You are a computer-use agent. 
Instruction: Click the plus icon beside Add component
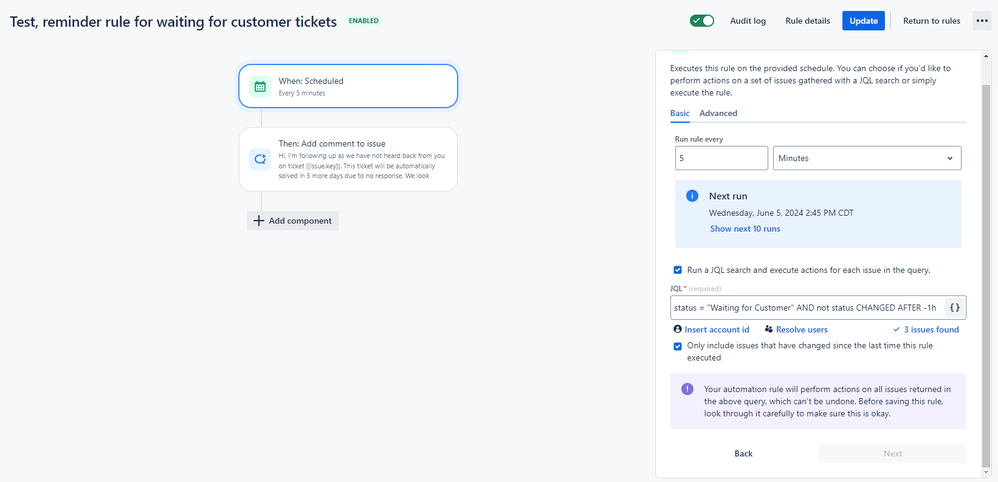tap(259, 221)
